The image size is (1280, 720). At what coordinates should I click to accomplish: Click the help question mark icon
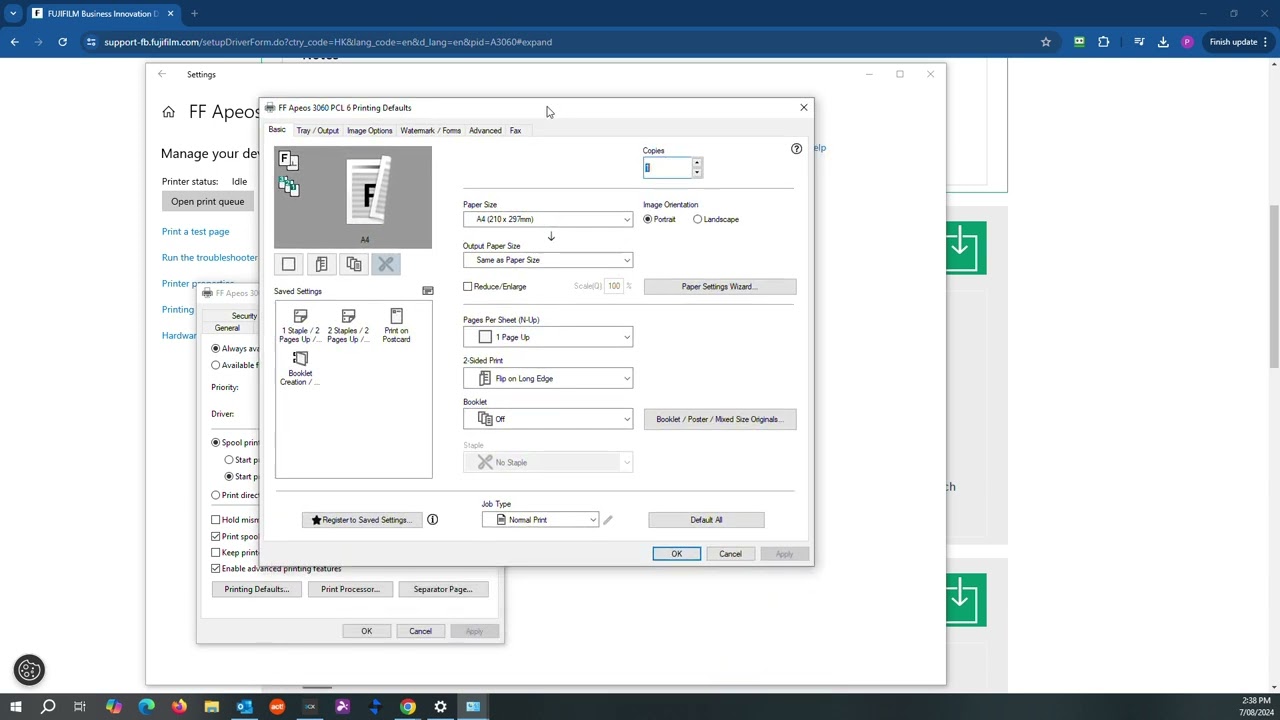click(796, 149)
